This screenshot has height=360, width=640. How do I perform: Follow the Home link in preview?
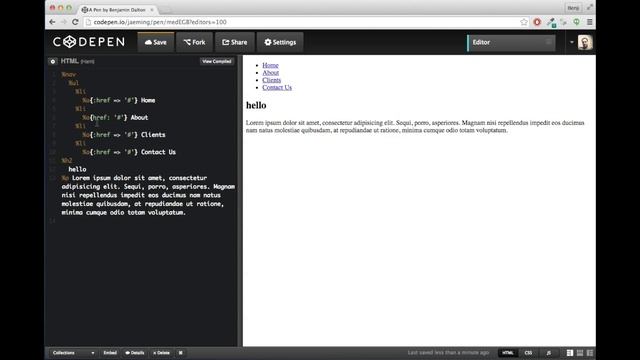pyautogui.click(x=270, y=65)
